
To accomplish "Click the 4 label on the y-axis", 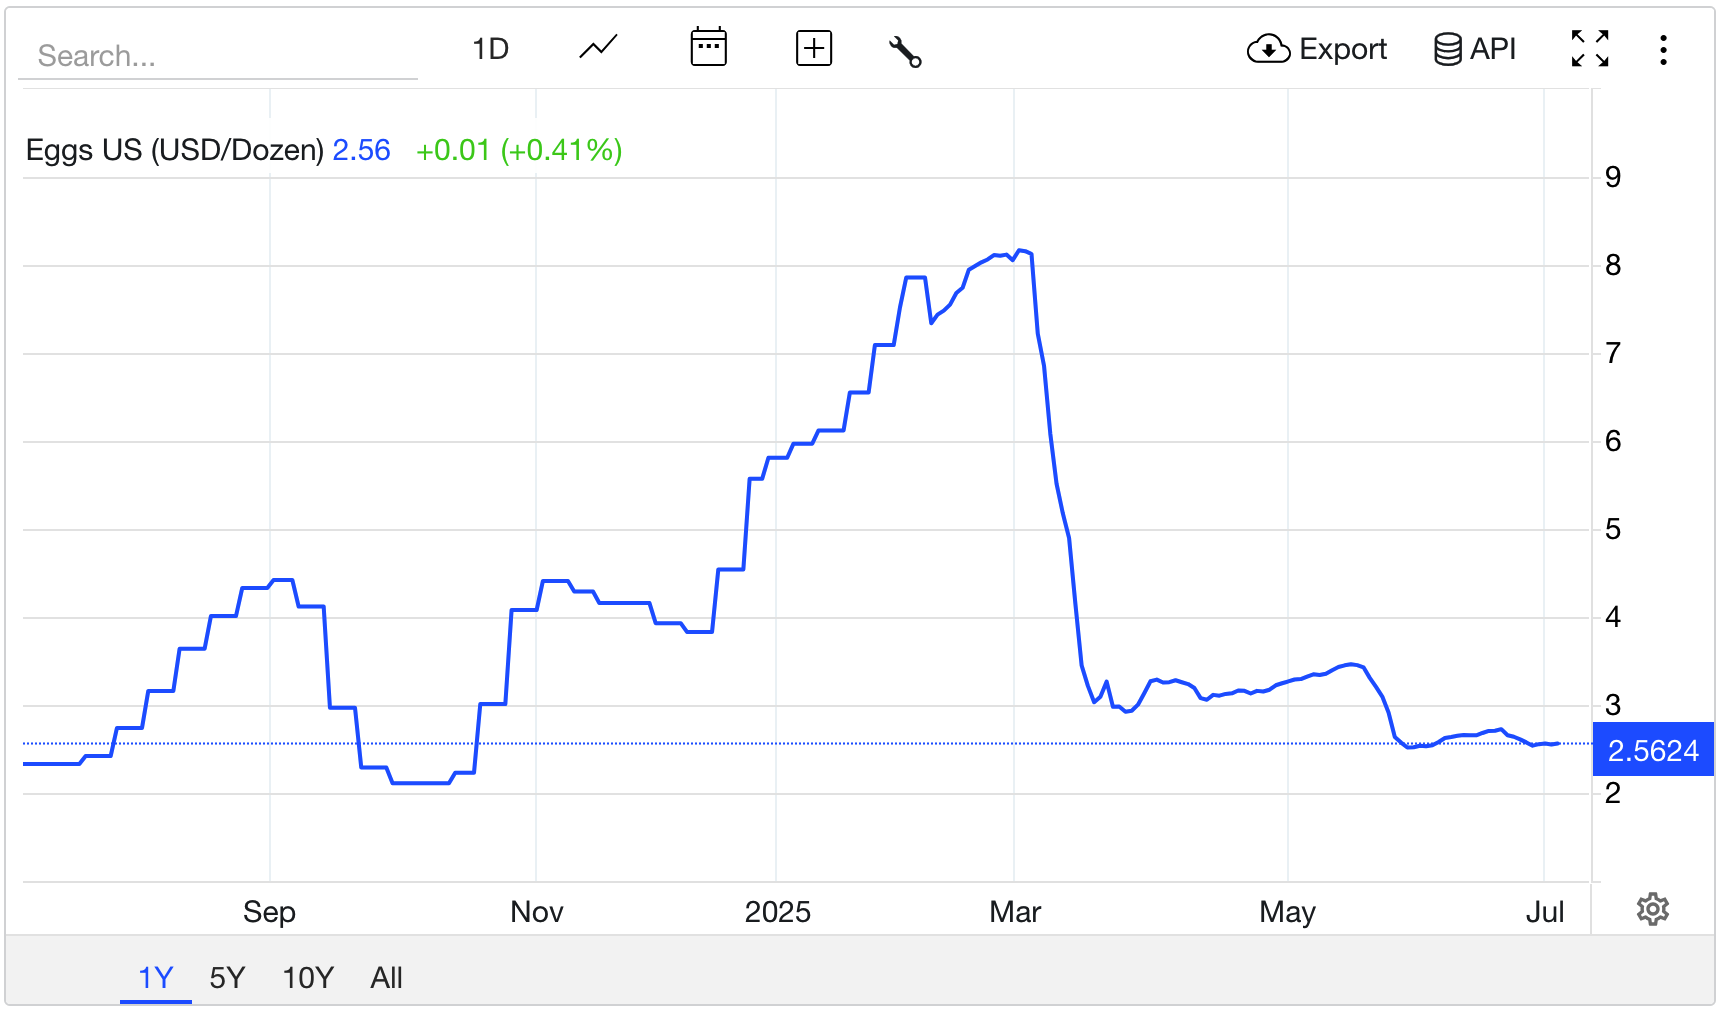I will (x=1613, y=617).
